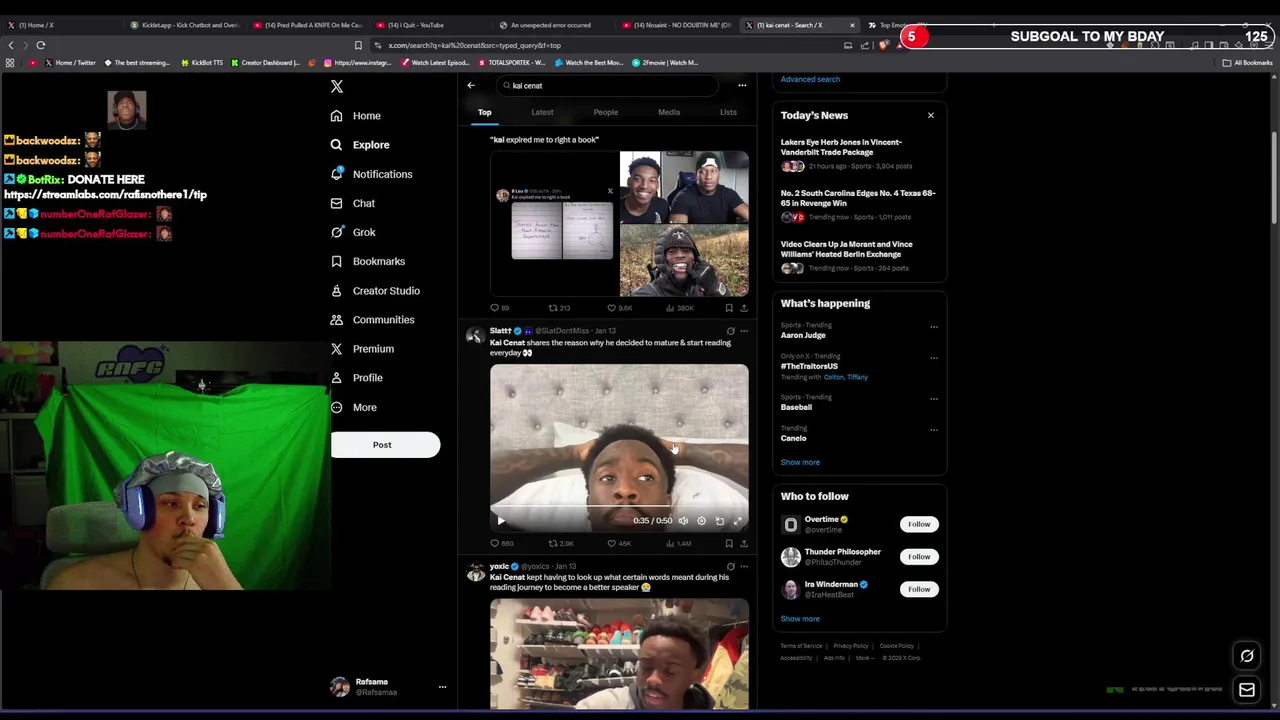Open Ja Morant Vince Williams video story
Image resolution: width=1280 pixels, height=720 pixels.
(858, 256)
